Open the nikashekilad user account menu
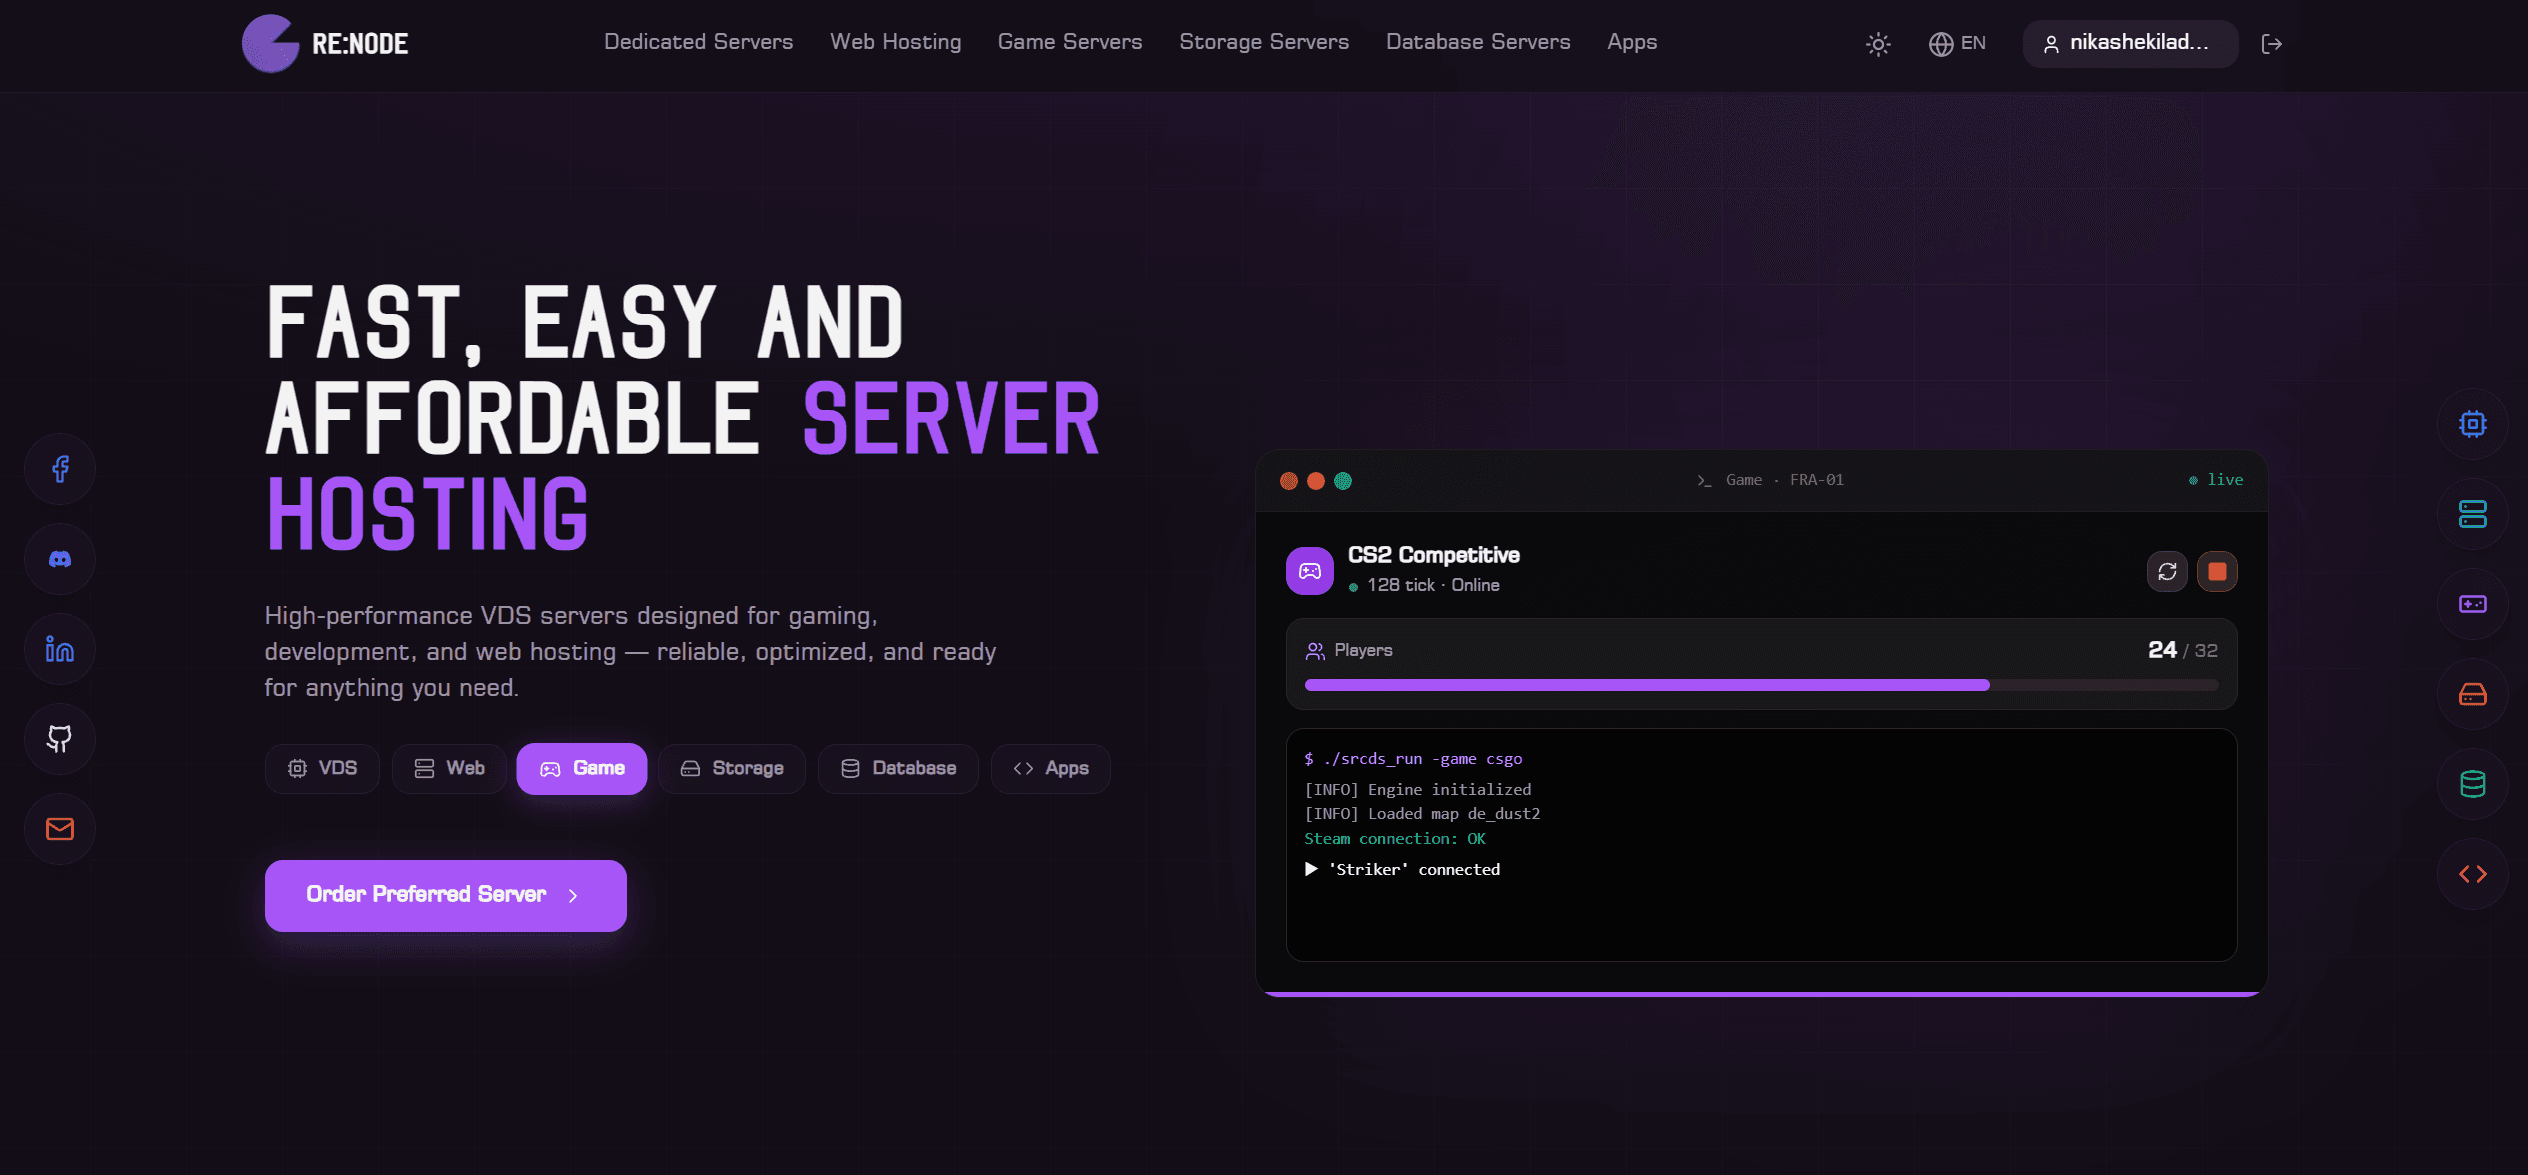The height and width of the screenshot is (1175, 2528). click(x=2130, y=44)
